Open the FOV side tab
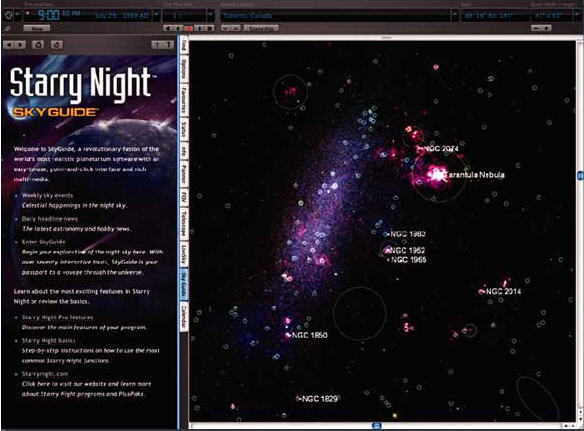Screen dimensions: 584x431 coord(184,197)
